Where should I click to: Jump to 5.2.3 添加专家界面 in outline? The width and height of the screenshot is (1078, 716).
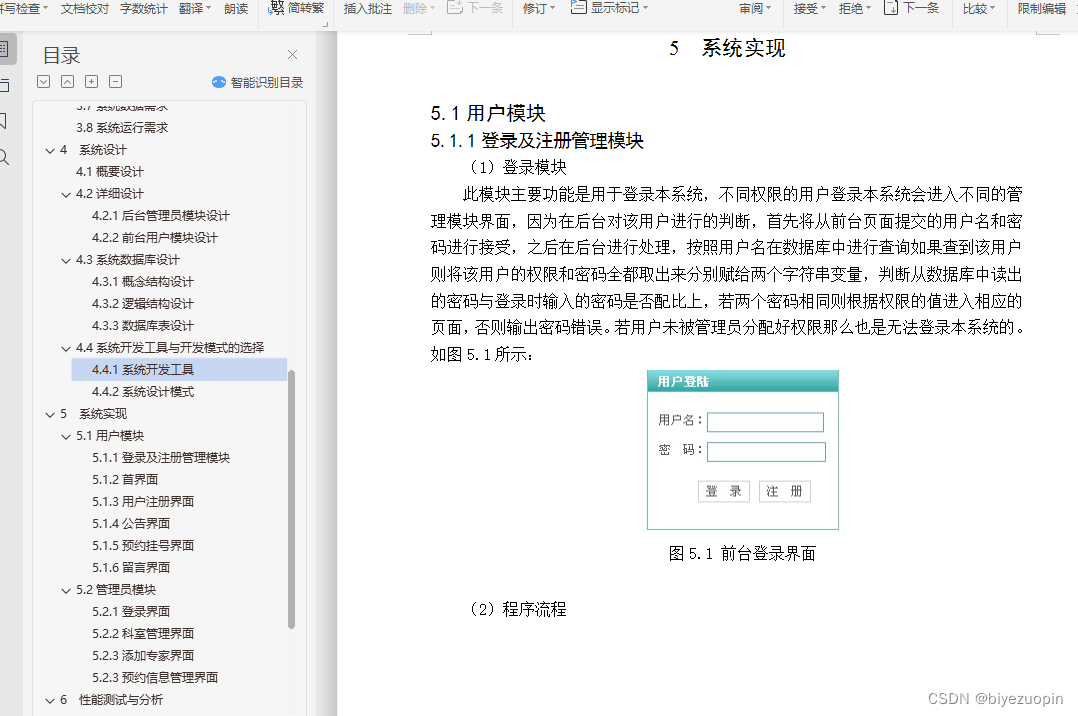(x=142, y=656)
